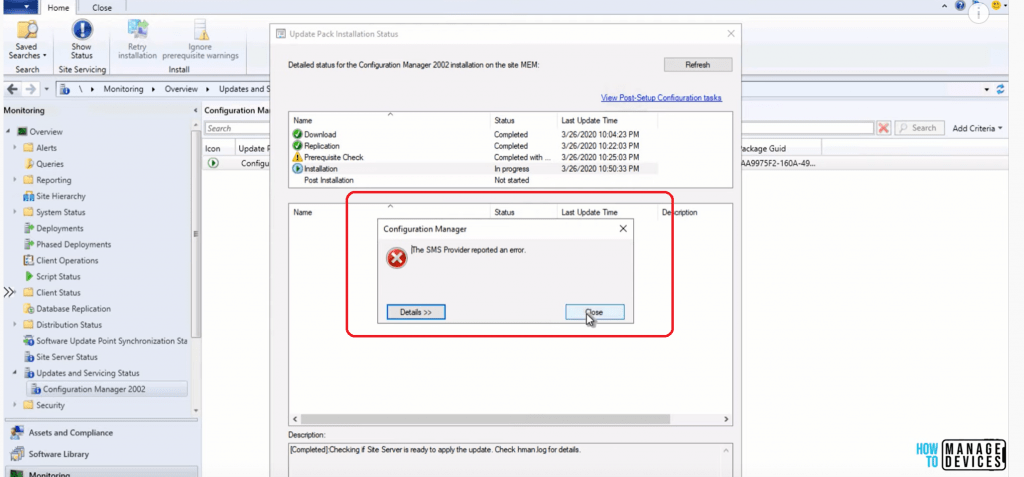Viewport: 1024px width, 477px height.
Task: Click the navigation tree vertical scrollbar
Action: coord(196,235)
